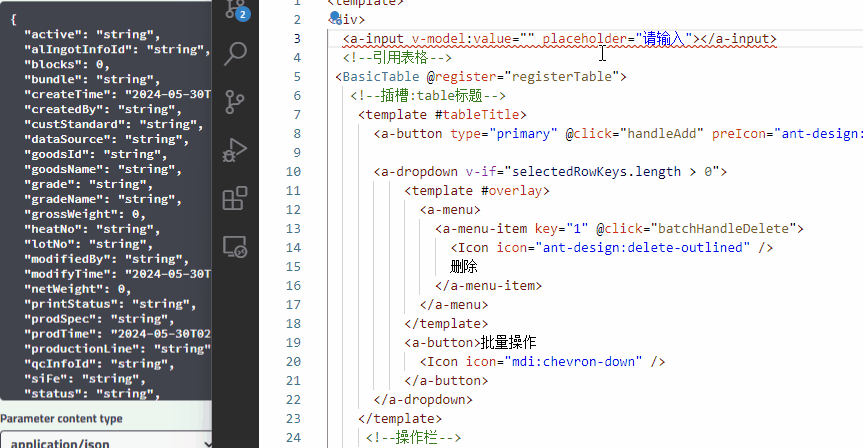863x448 pixels.
Task: Open the Remote Explorer view
Action: [x=235, y=246]
